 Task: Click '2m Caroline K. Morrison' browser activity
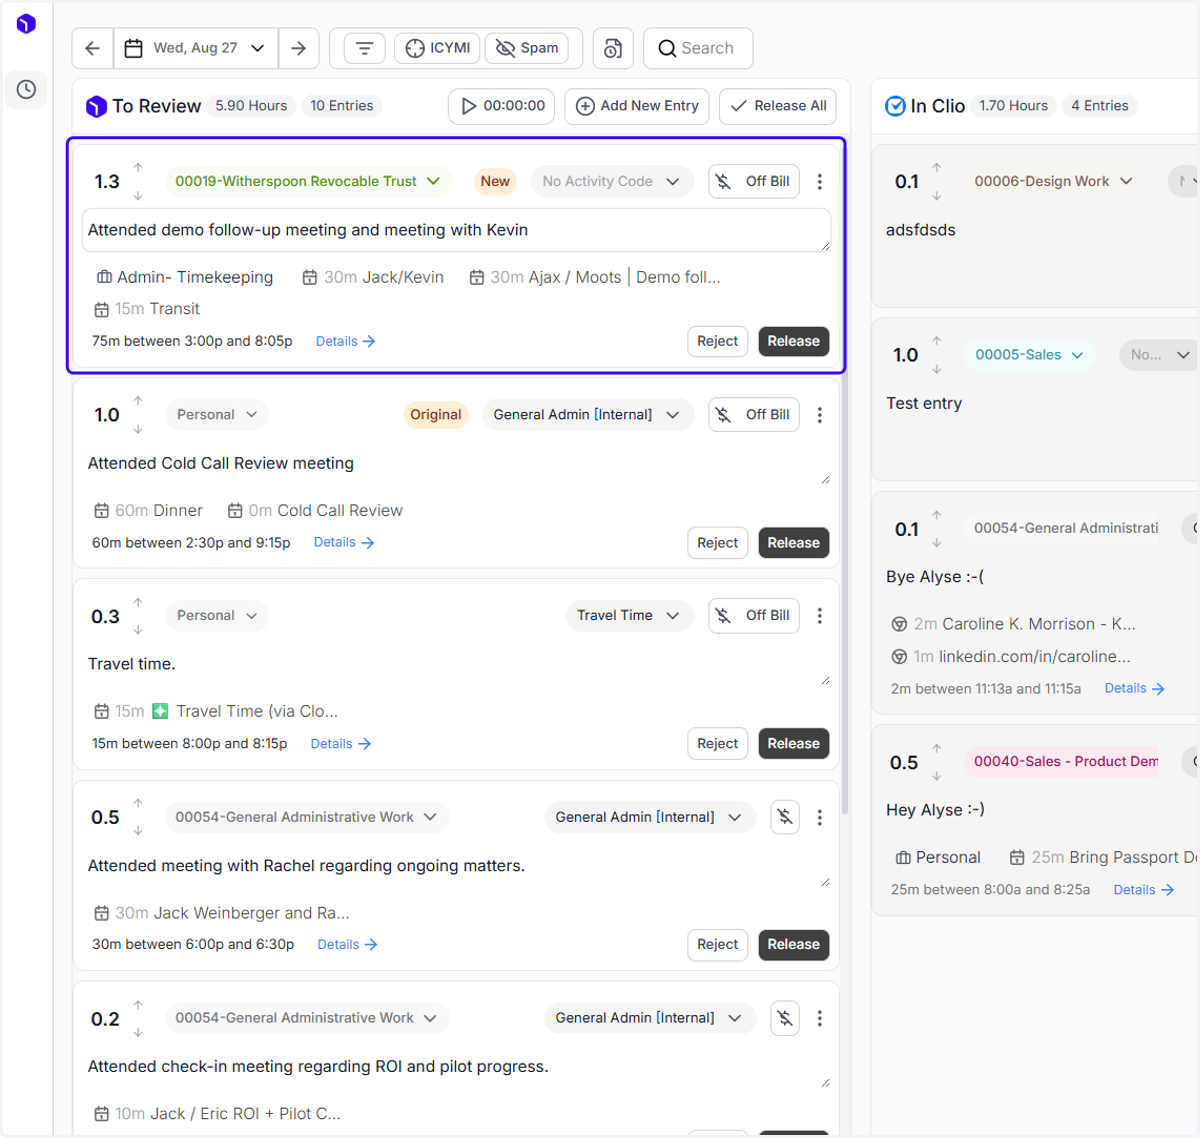(1014, 625)
